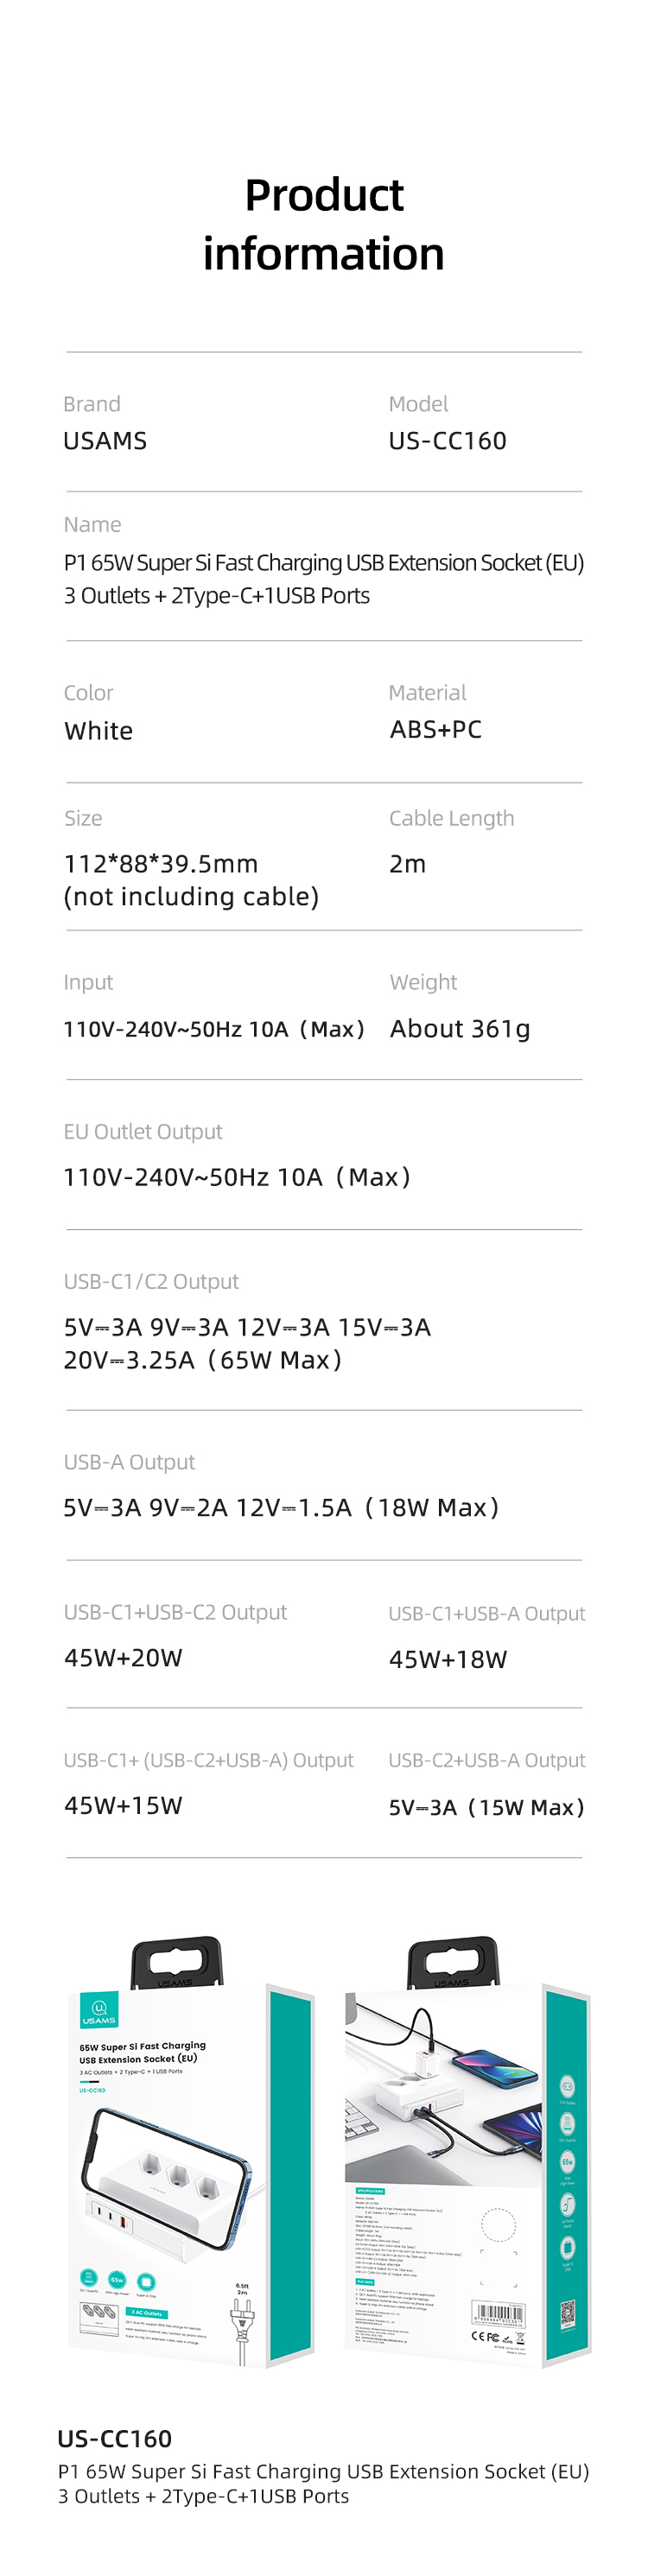Click the black hanger tab on front box
The image size is (648, 2576).
177,1963
